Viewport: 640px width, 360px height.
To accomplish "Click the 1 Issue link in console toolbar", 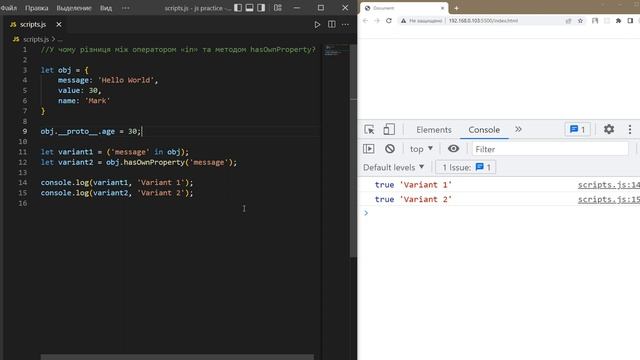I will pyautogui.click(x=465, y=167).
